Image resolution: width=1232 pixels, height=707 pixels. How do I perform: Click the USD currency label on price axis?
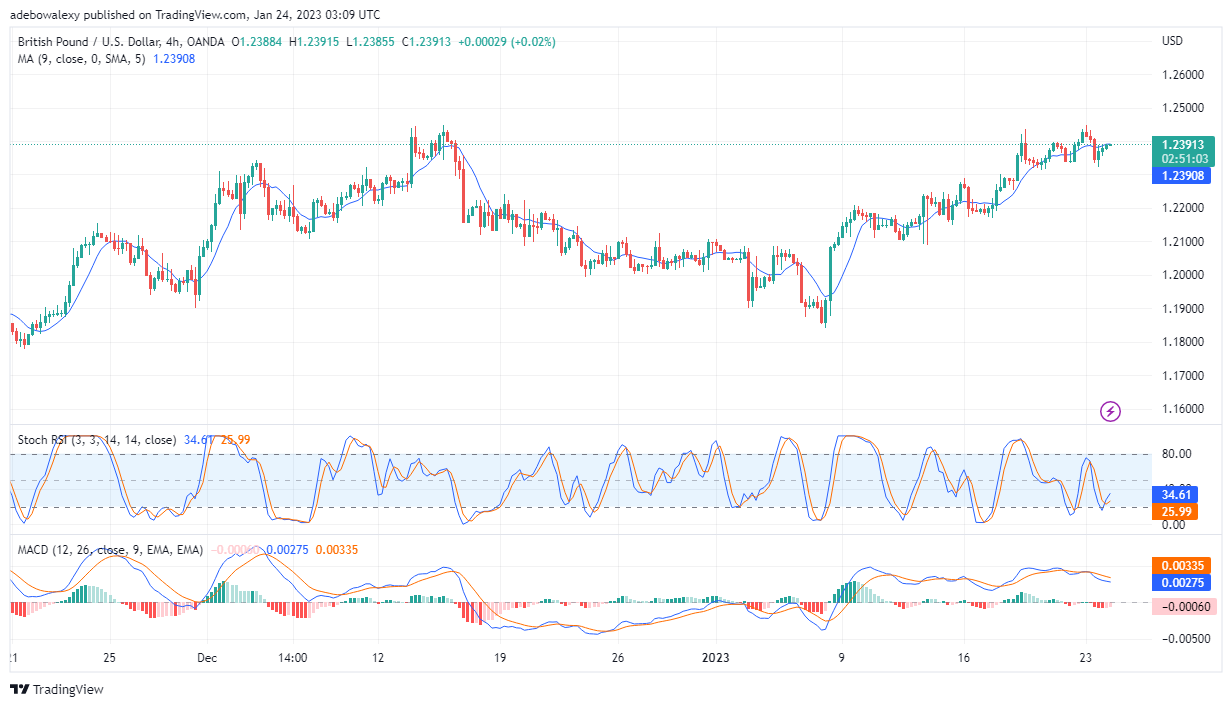click(1173, 41)
